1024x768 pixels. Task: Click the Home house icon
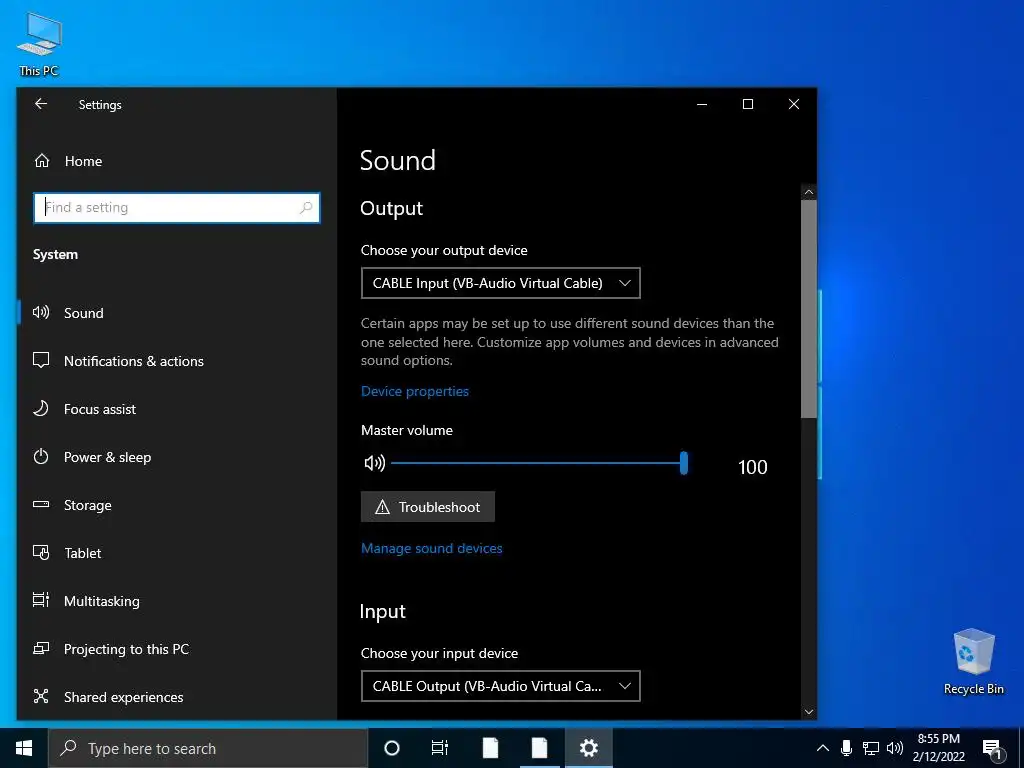pyautogui.click(x=42, y=161)
